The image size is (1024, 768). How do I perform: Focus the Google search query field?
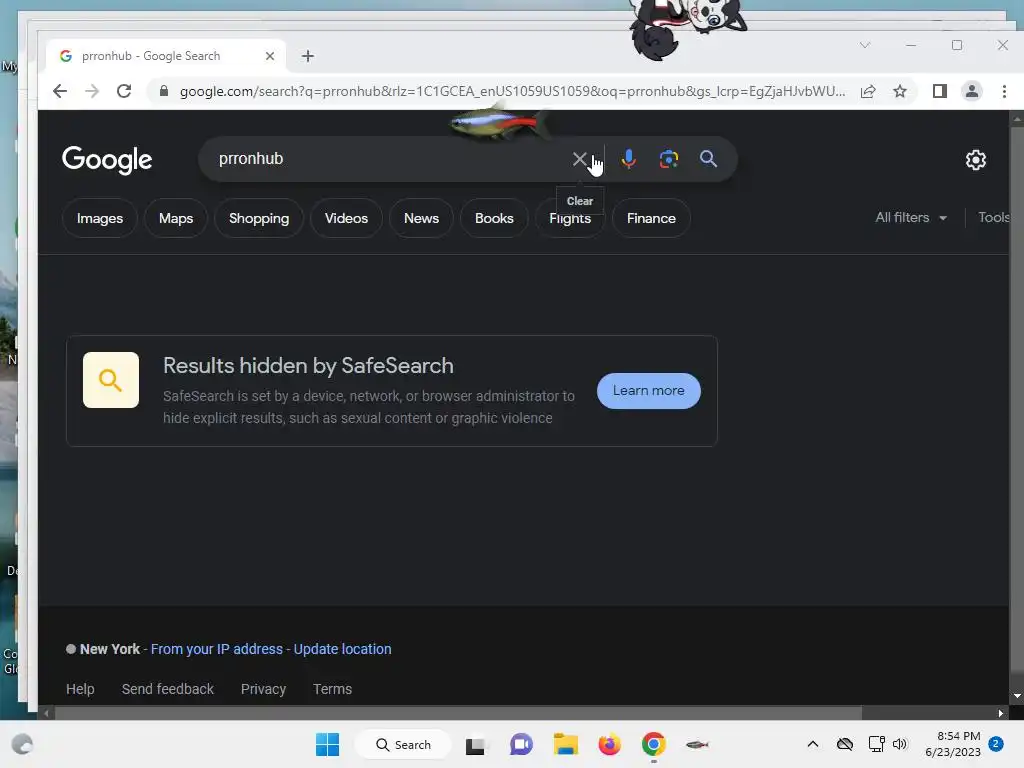click(391, 159)
